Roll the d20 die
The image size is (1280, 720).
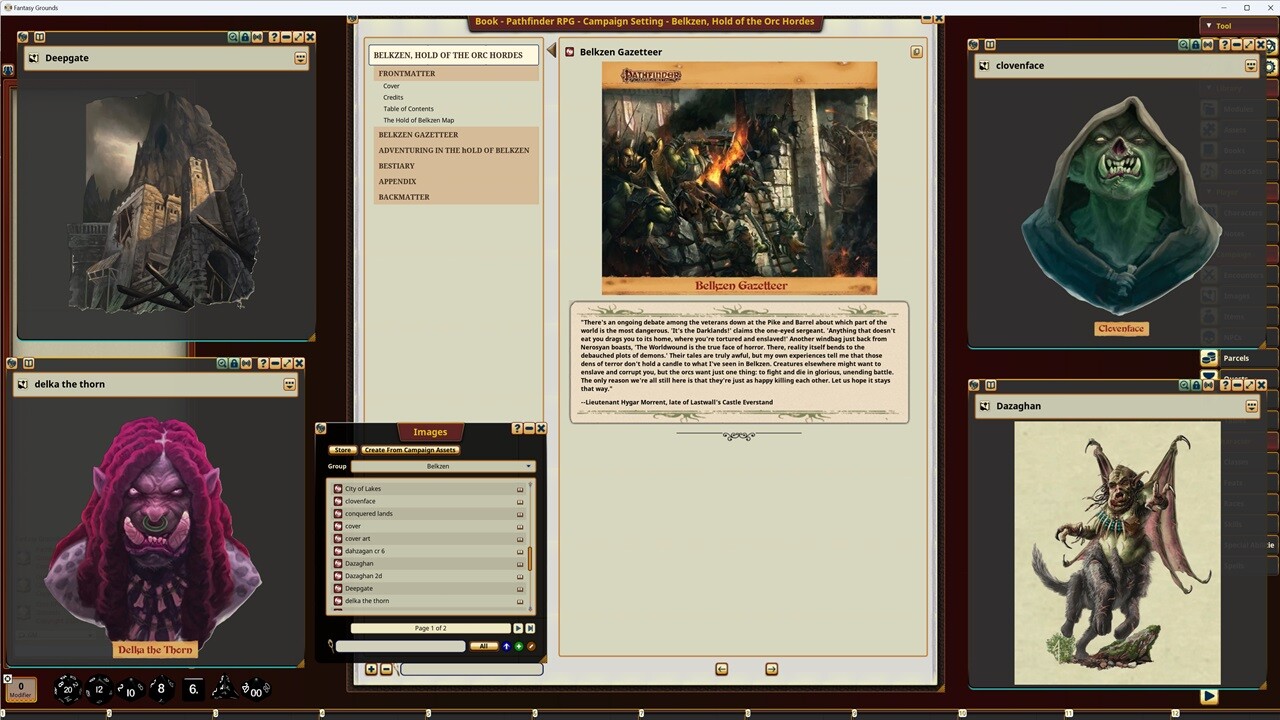[x=68, y=688]
